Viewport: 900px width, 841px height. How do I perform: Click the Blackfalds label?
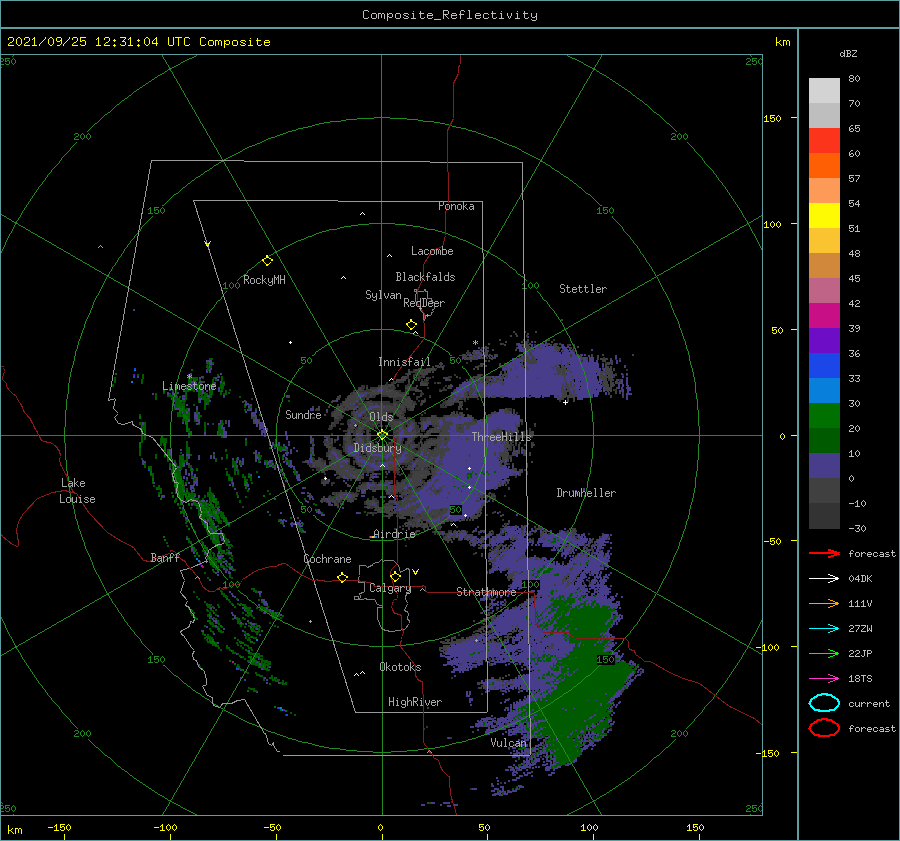pos(425,277)
